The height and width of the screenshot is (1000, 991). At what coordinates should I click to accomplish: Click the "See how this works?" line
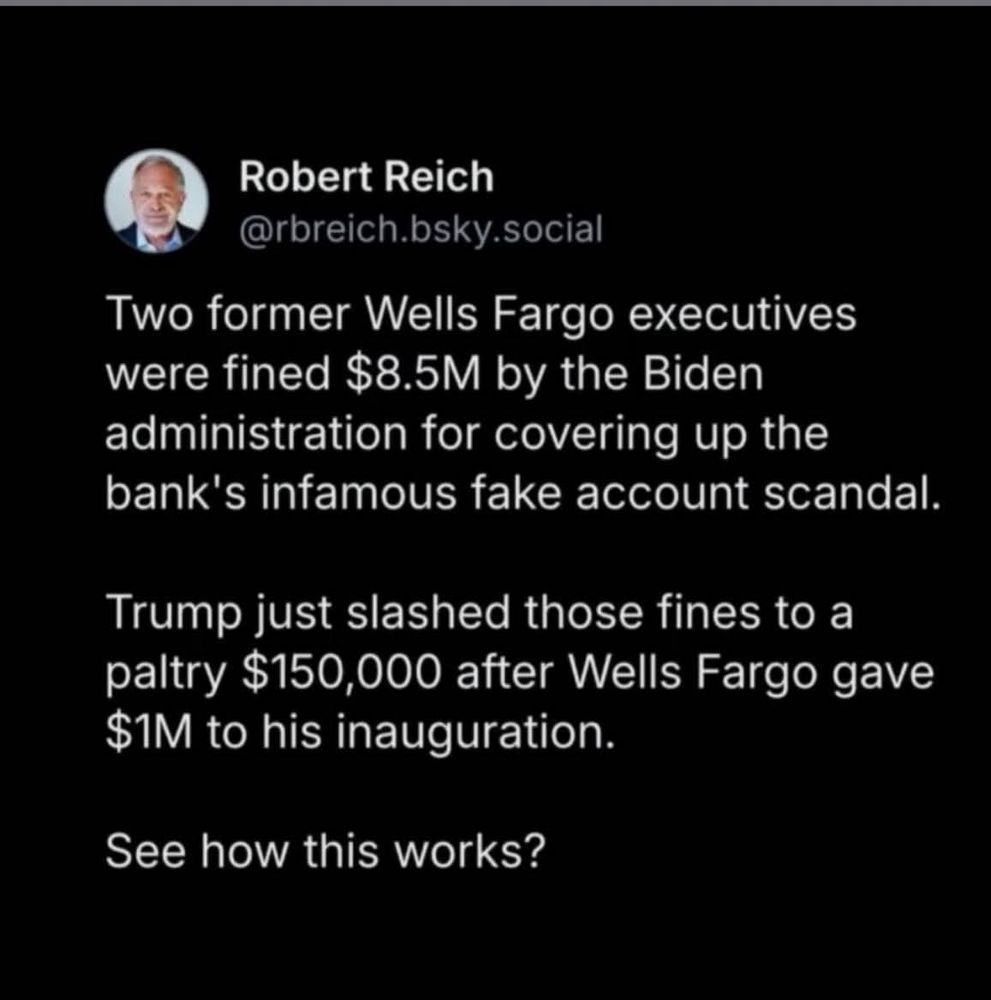(326, 851)
